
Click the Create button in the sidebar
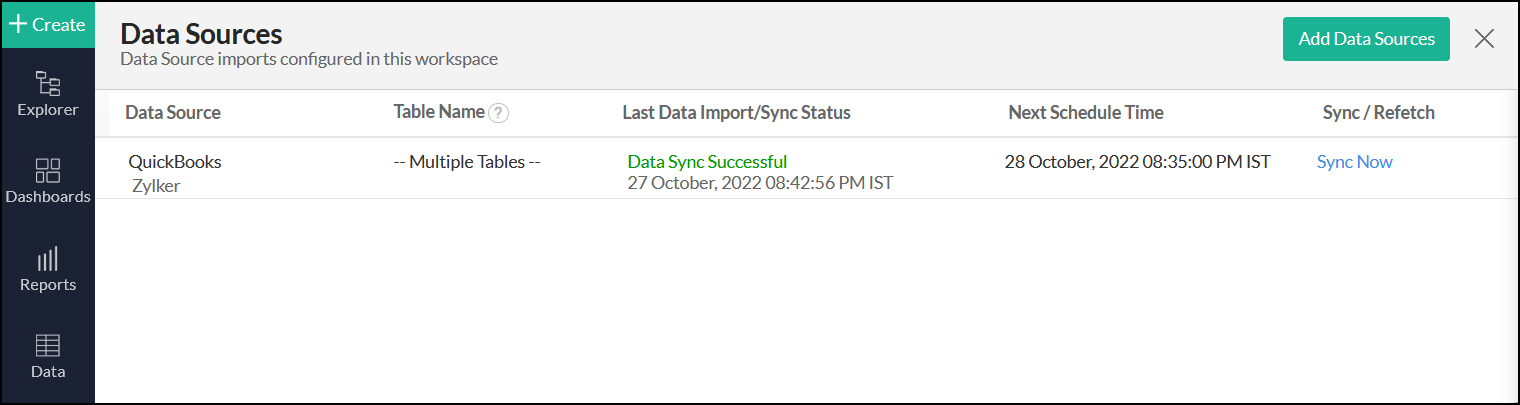[47, 25]
